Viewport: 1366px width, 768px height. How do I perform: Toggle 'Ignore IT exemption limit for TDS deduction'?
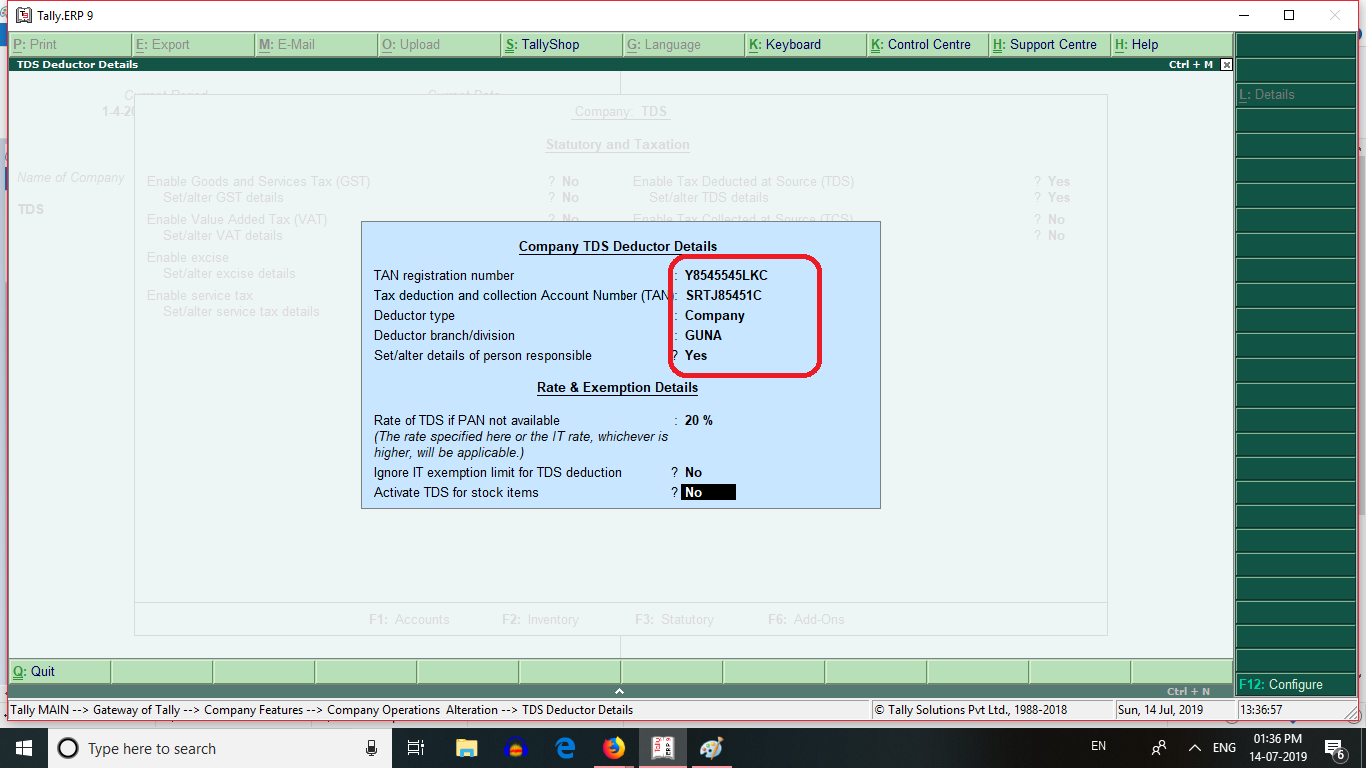tap(693, 471)
